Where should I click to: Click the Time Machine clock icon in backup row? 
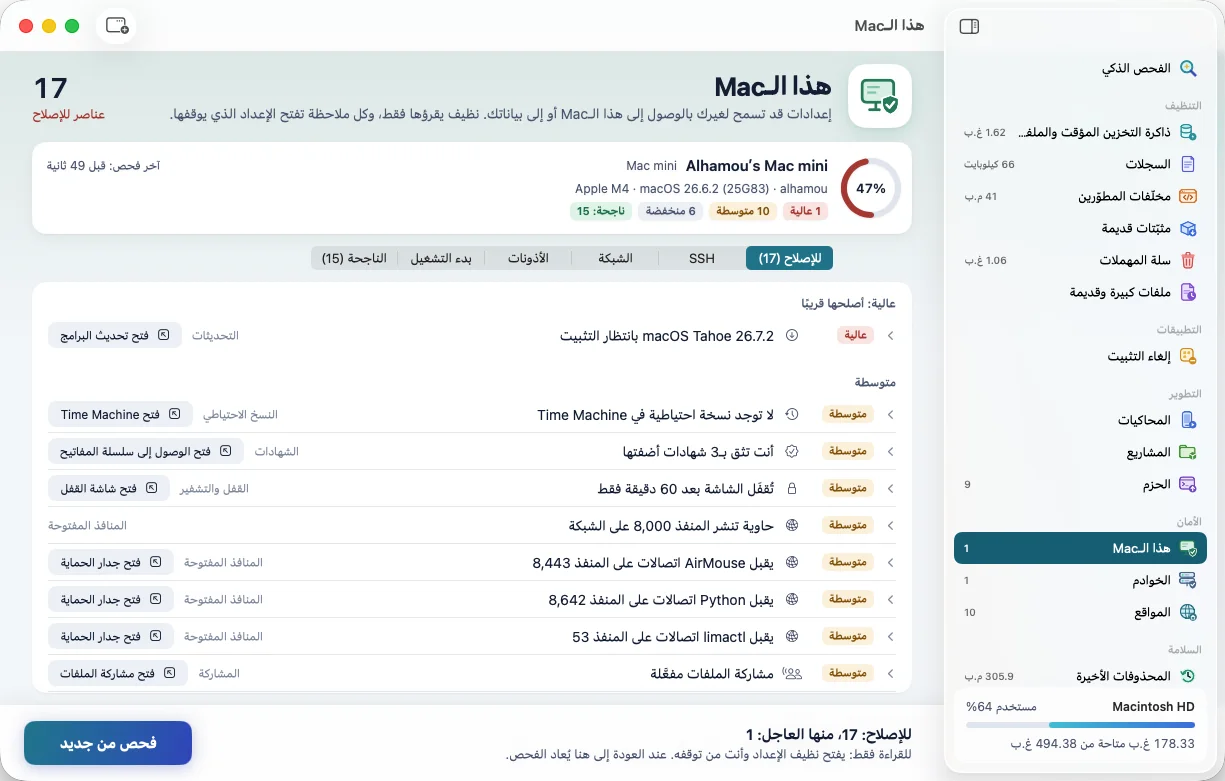pyautogui.click(x=791, y=414)
